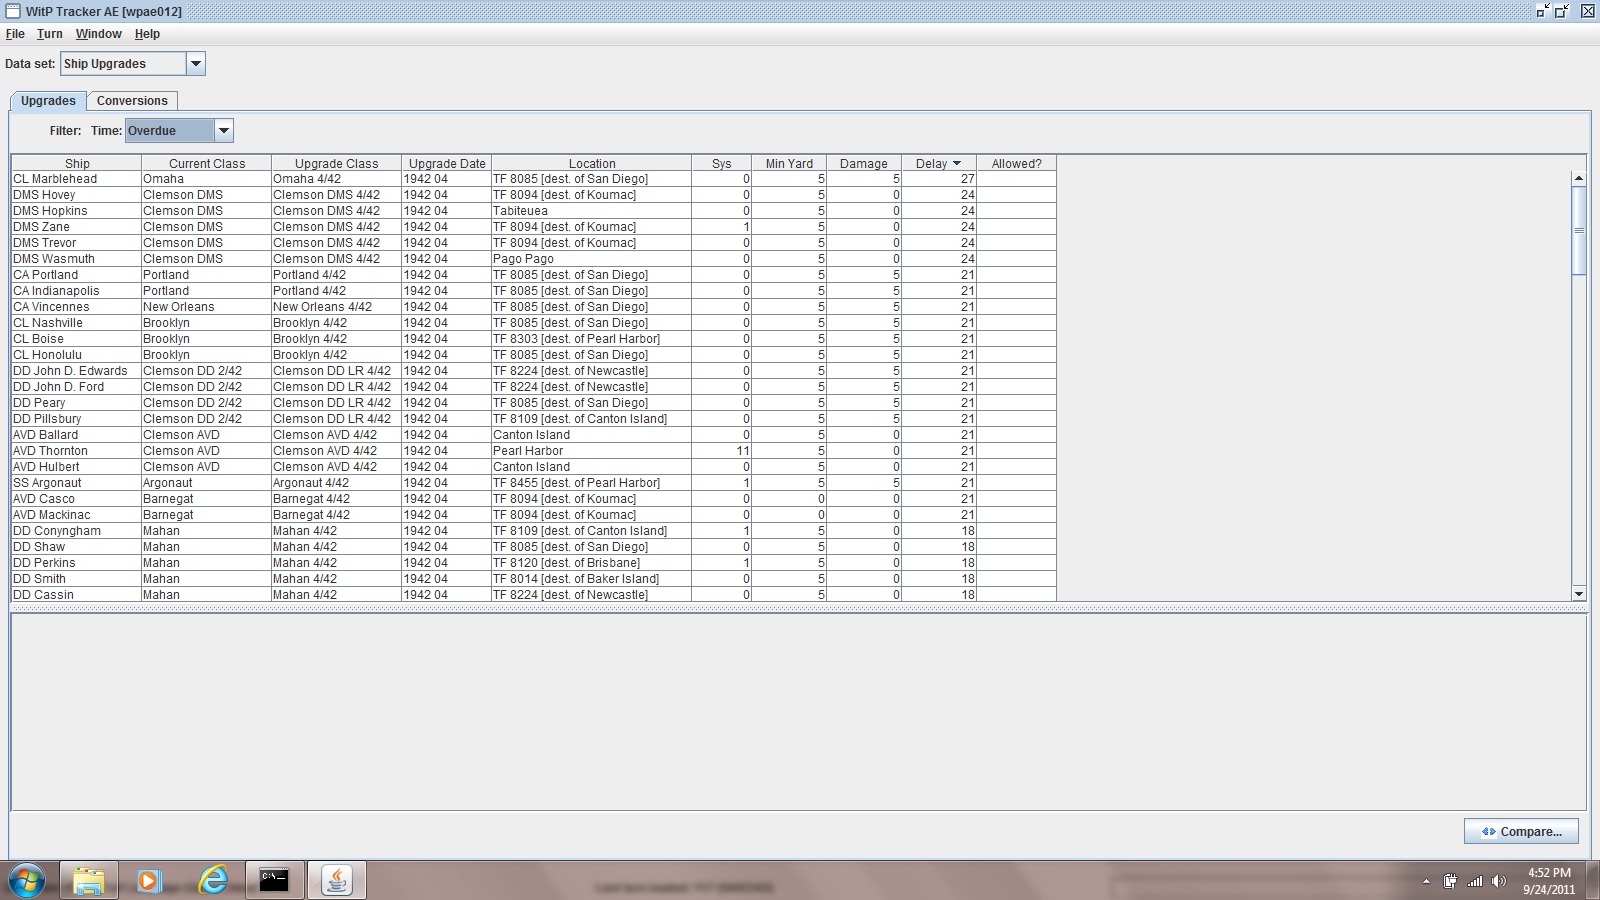Sort table by Location column header
The width and height of the screenshot is (1600, 900).
592,163
